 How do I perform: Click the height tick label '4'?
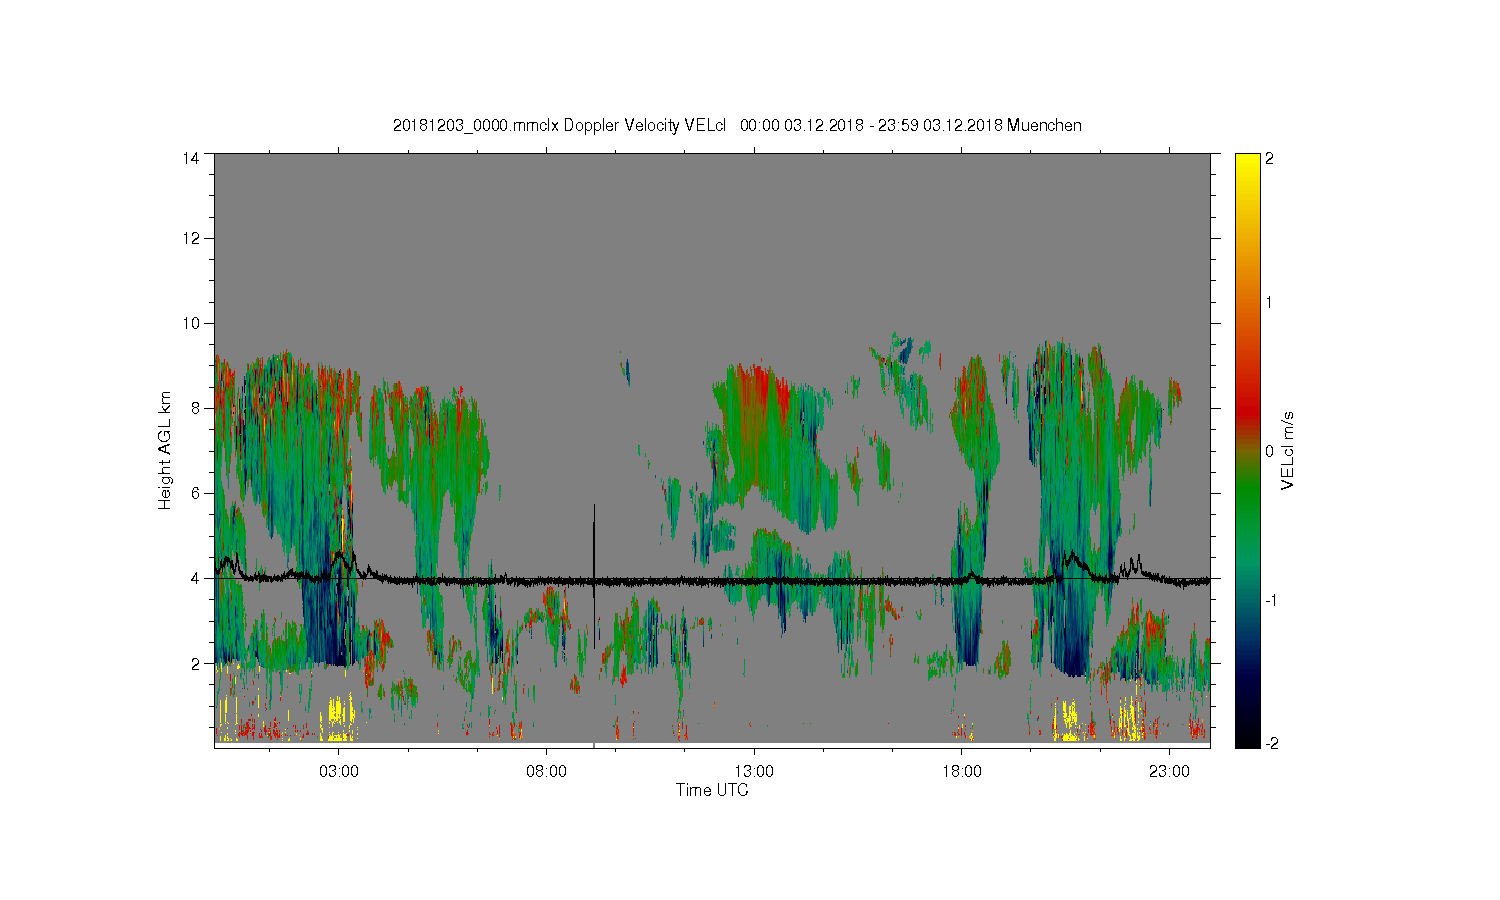[x=195, y=578]
